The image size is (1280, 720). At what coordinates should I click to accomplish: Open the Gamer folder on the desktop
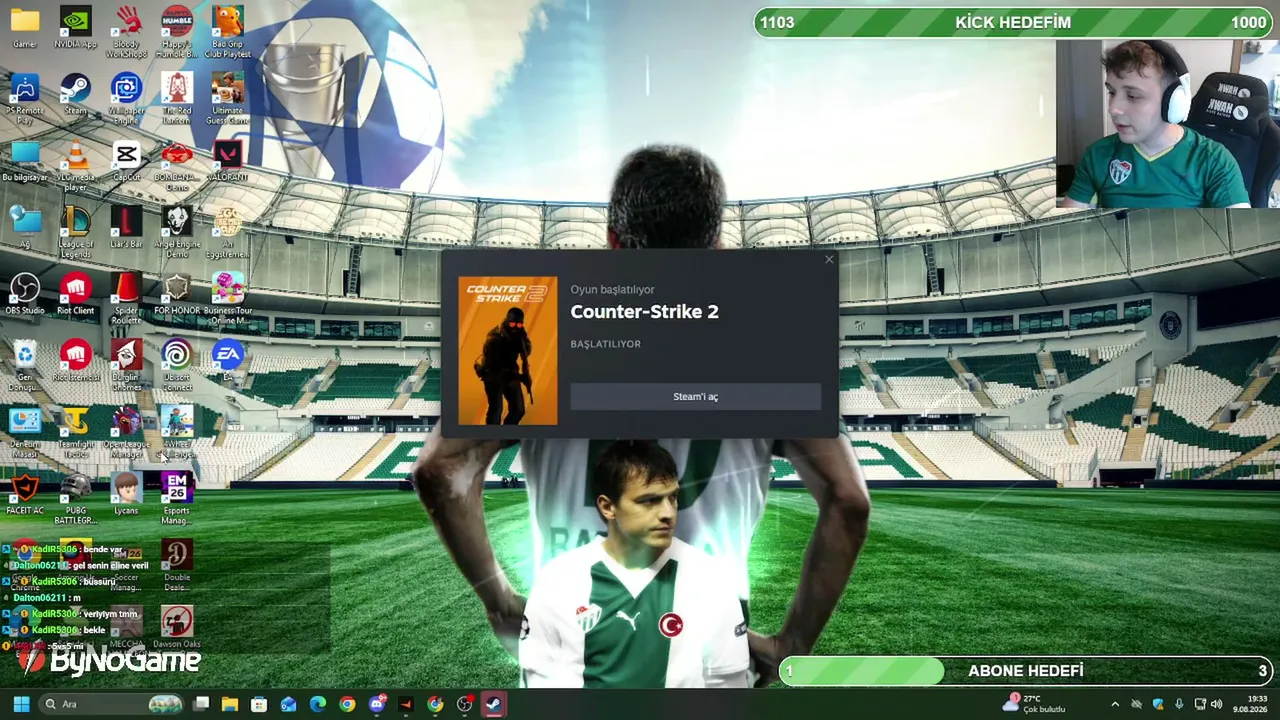(25, 27)
